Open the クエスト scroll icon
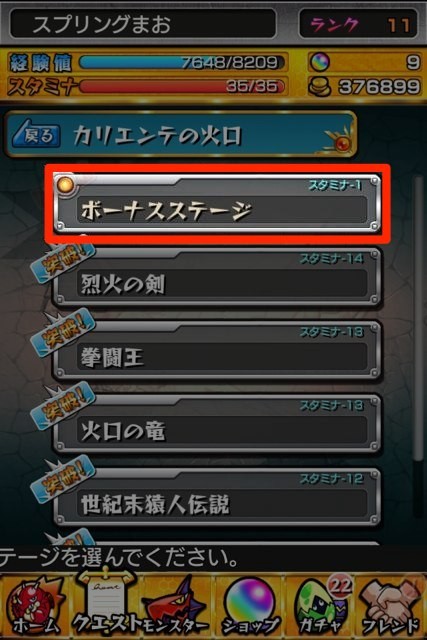The width and height of the screenshot is (427, 640). point(107,603)
